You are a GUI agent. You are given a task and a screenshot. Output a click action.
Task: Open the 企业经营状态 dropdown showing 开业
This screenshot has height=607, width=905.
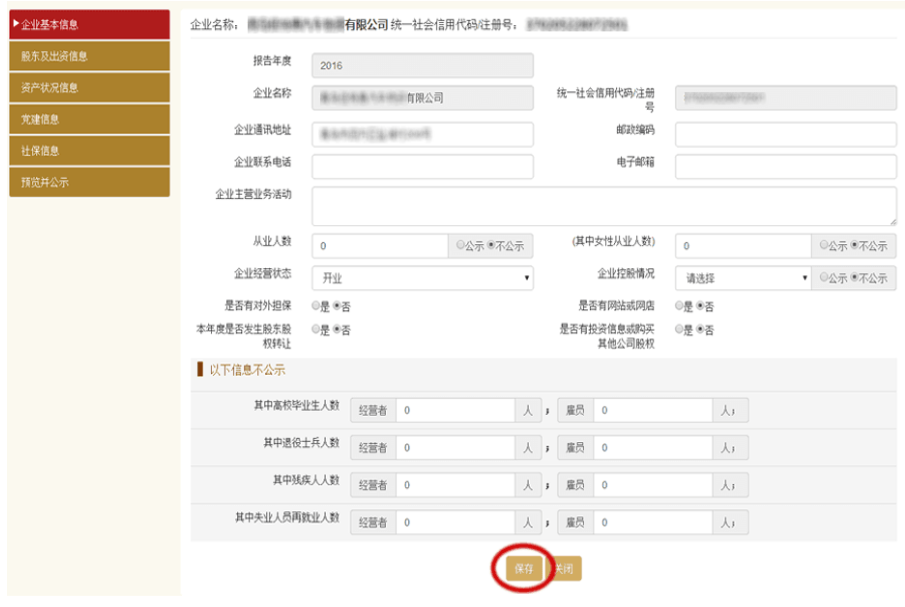click(422, 278)
